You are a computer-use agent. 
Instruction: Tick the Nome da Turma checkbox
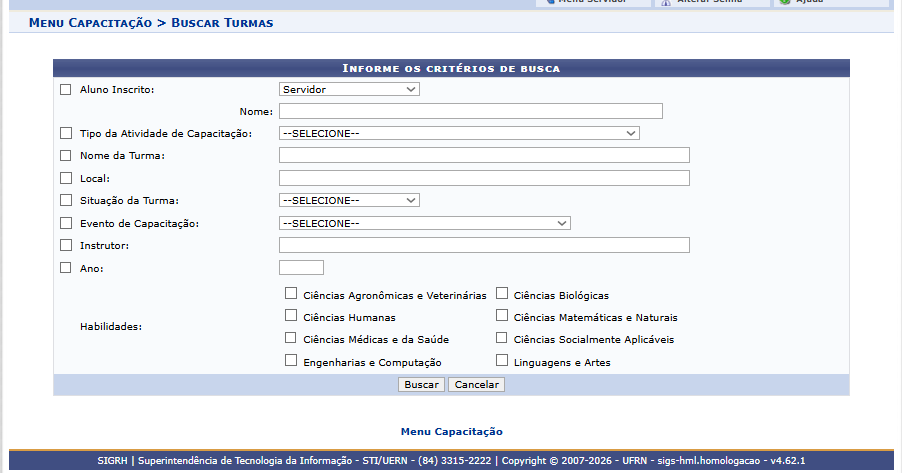point(66,155)
